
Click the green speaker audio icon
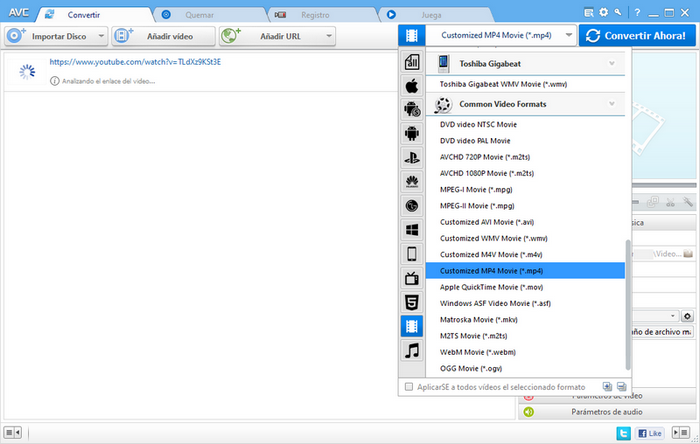(x=529, y=411)
